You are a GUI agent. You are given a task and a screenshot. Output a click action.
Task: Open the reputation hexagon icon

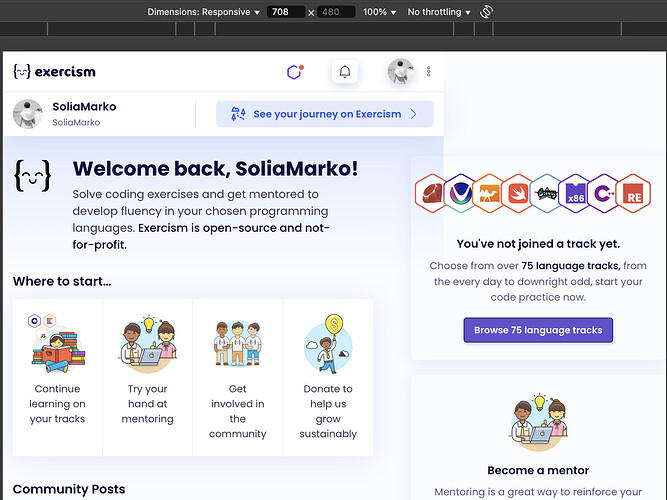(294, 71)
